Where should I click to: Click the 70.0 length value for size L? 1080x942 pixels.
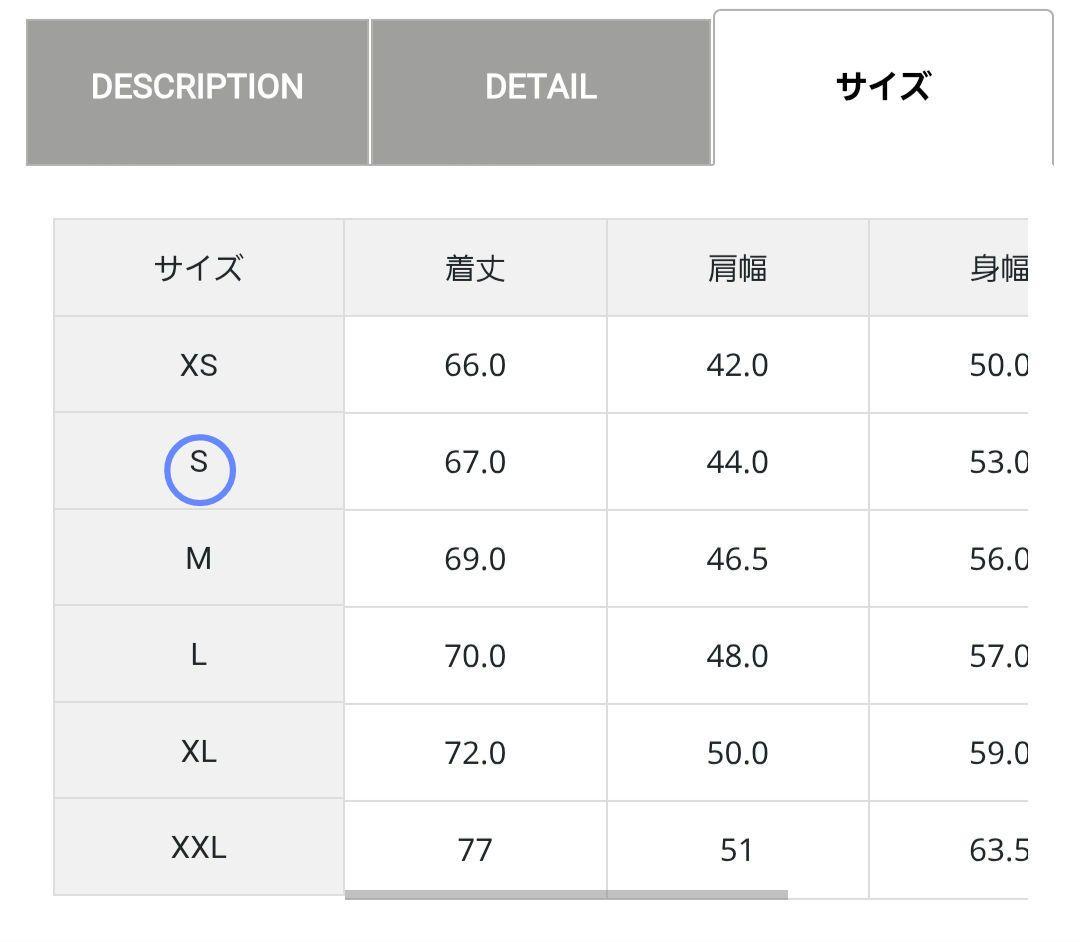tap(474, 656)
